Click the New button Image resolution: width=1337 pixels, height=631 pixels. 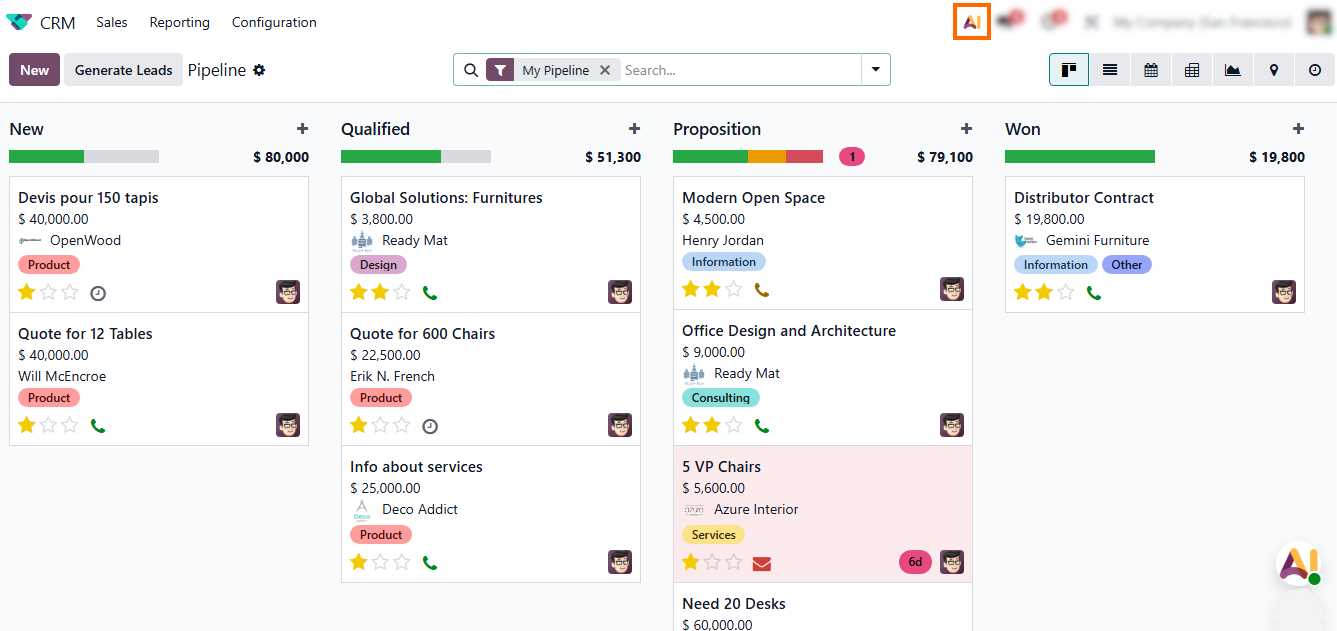34,70
